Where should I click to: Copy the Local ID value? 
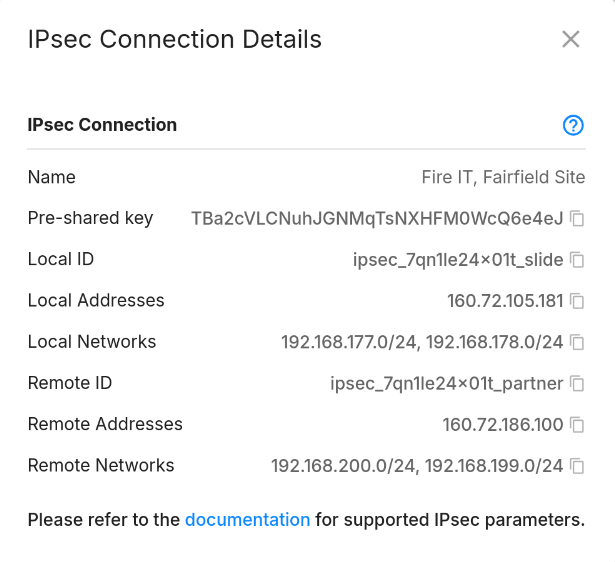[577, 260]
